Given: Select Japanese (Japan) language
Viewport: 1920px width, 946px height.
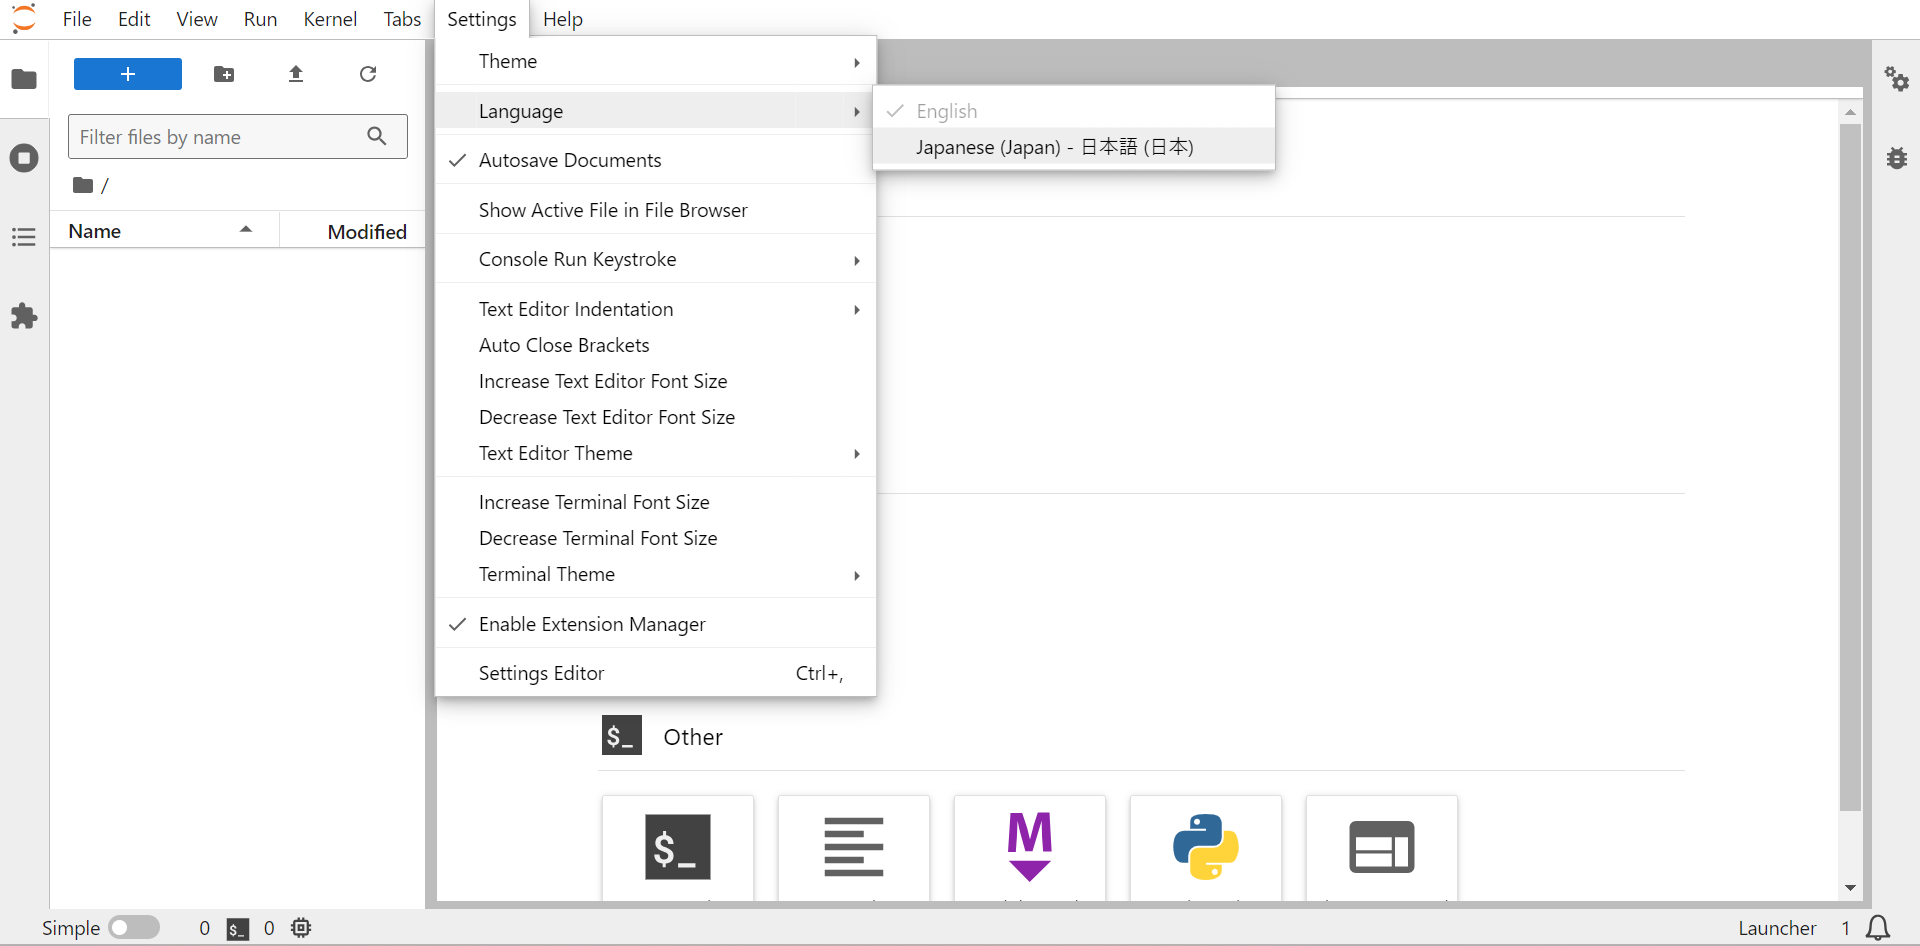Looking at the screenshot, I should 1054,147.
